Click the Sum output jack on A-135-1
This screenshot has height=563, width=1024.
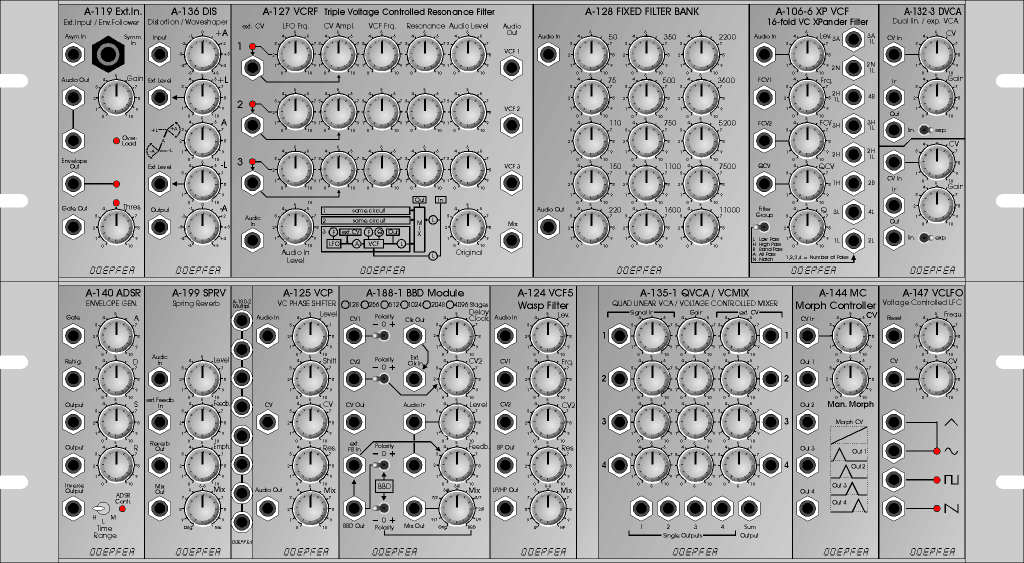750,509
